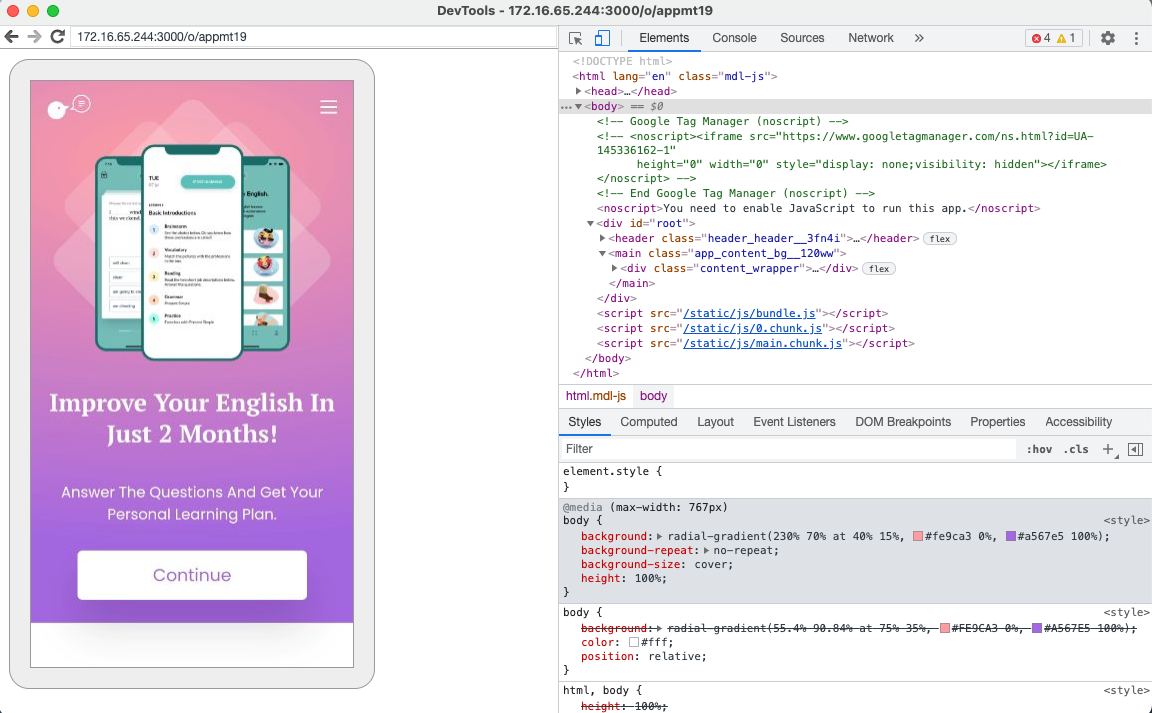Reload the page with the refresh icon
The height and width of the screenshot is (713, 1152).
57,36
